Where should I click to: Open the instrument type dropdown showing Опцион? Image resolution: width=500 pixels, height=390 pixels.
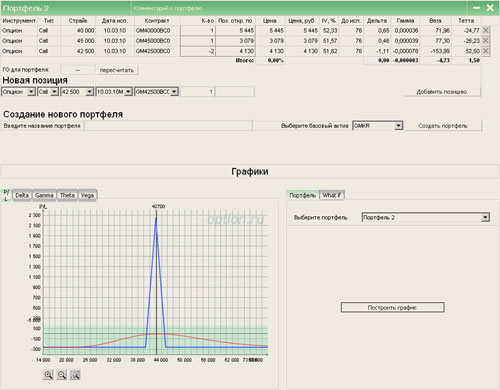18,92
